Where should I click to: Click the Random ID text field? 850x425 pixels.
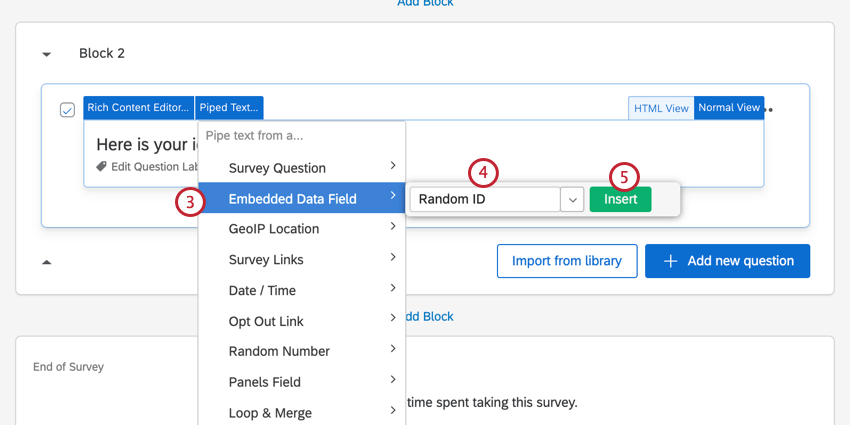coord(484,199)
